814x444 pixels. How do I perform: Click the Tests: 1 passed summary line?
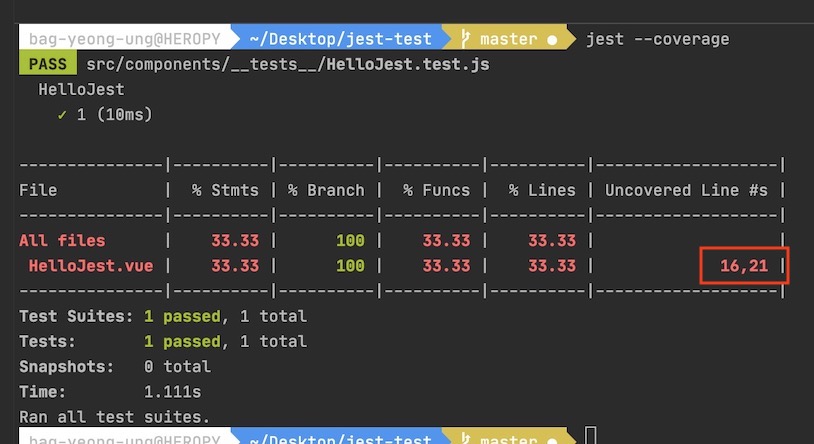(x=163, y=341)
